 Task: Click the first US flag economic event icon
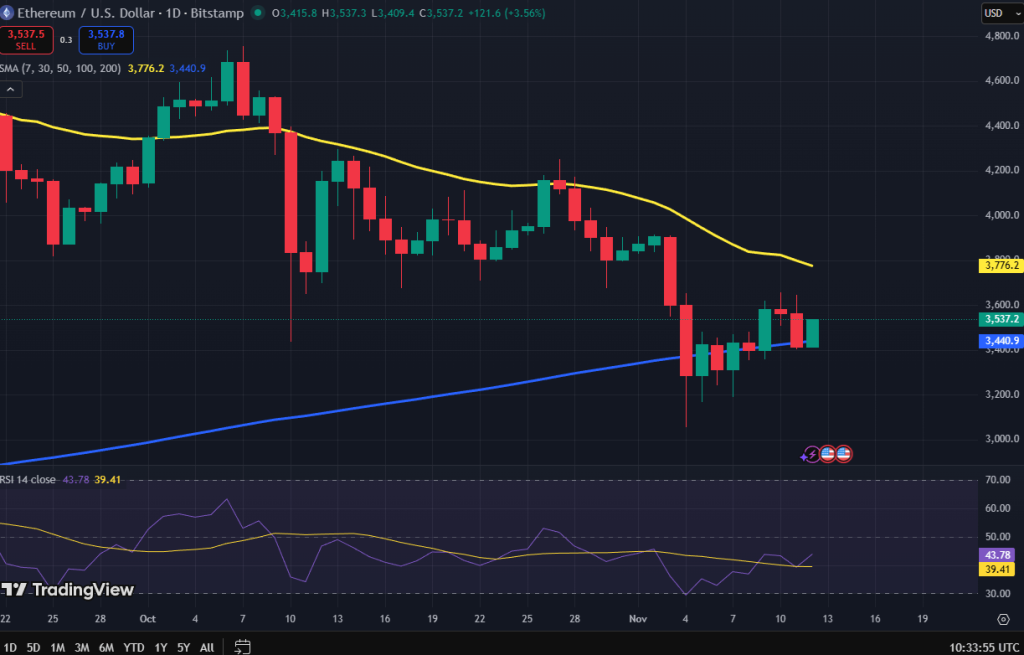point(828,455)
